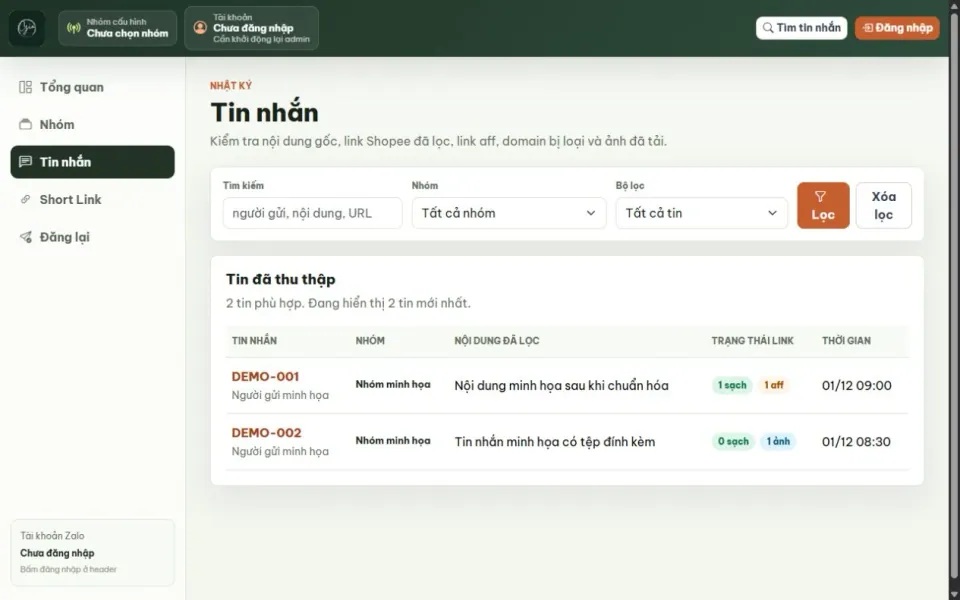Open message DEMO-002
The width and height of the screenshot is (960, 600).
[x=266, y=432]
